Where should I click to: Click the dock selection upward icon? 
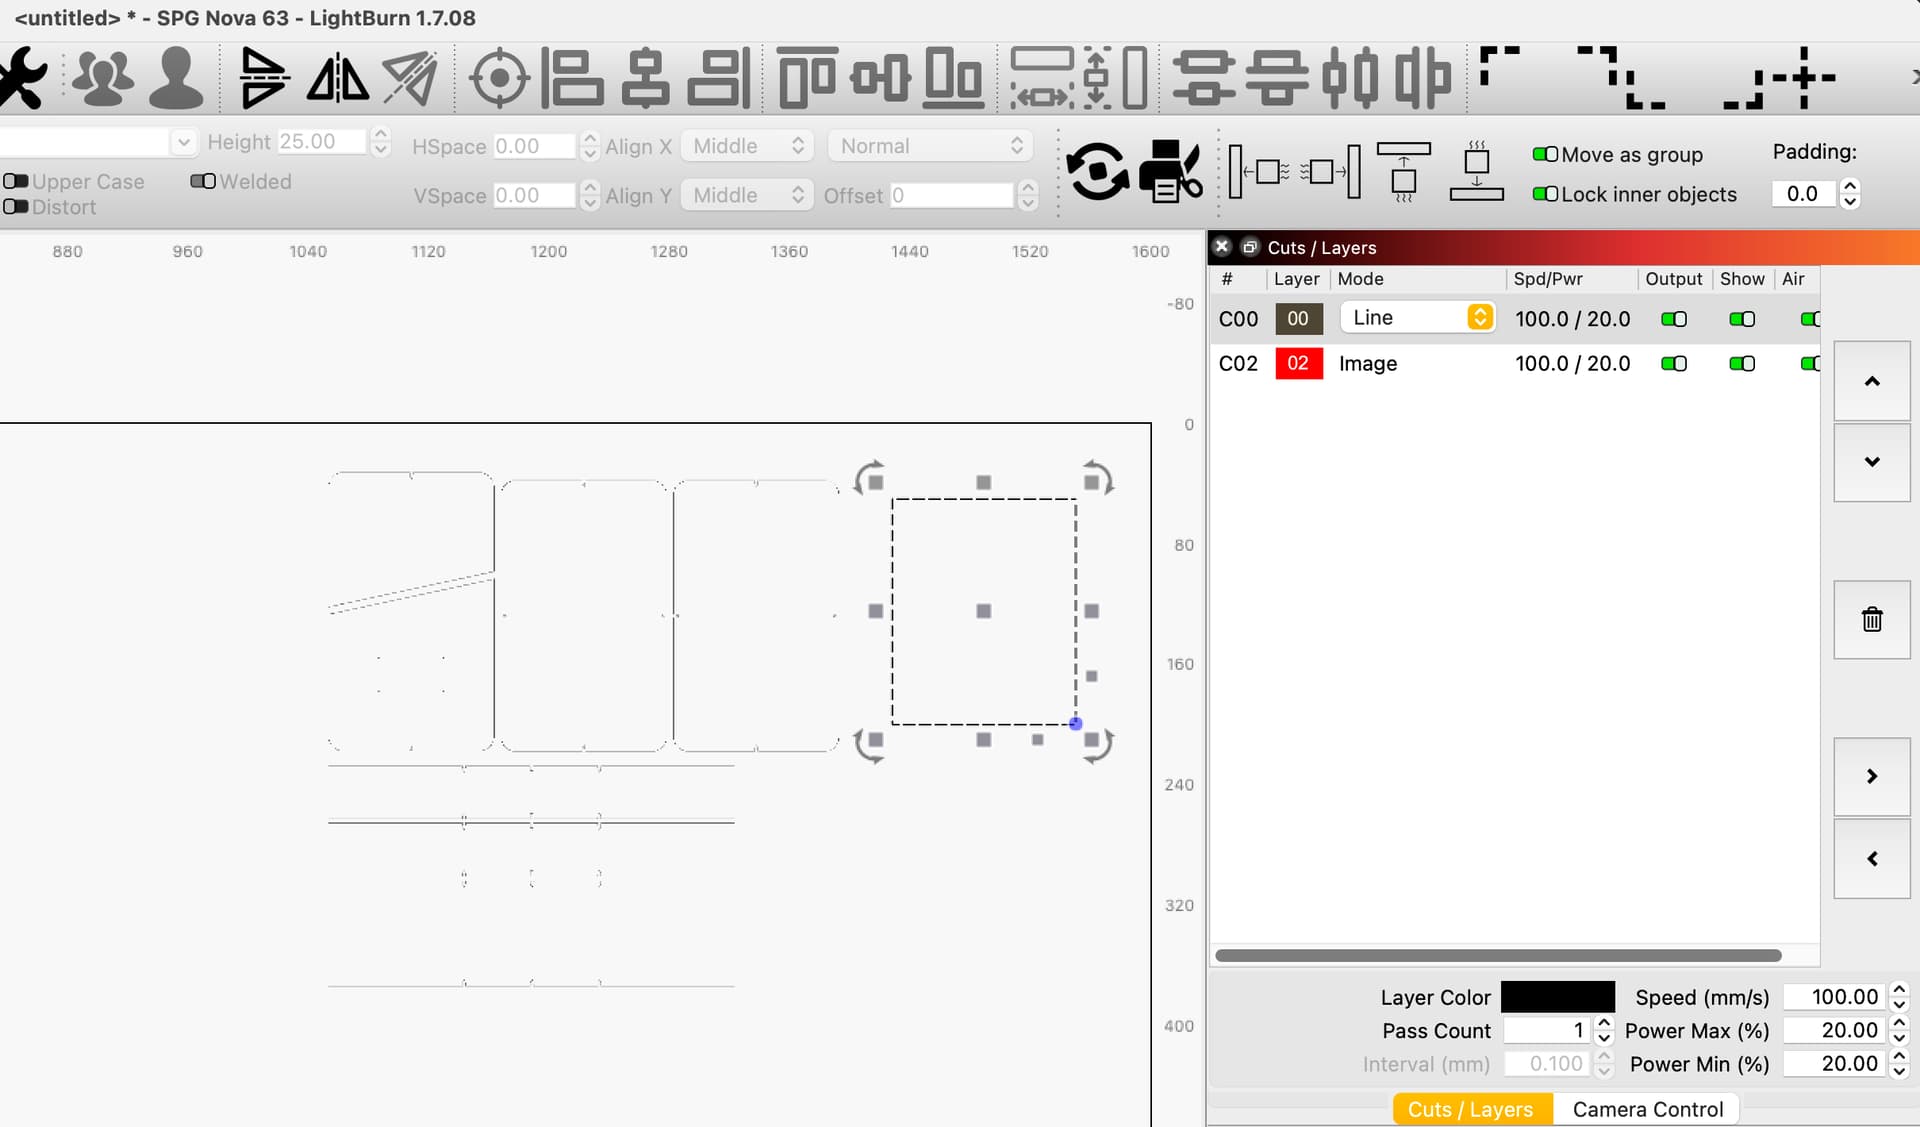click(1404, 171)
